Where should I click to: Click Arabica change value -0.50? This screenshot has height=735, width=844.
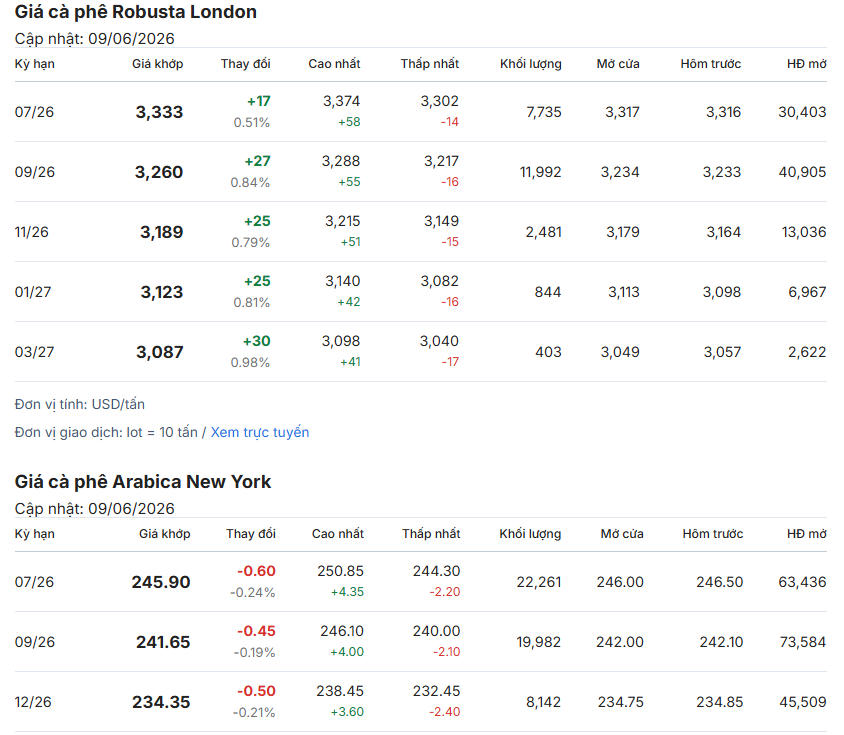(x=256, y=691)
